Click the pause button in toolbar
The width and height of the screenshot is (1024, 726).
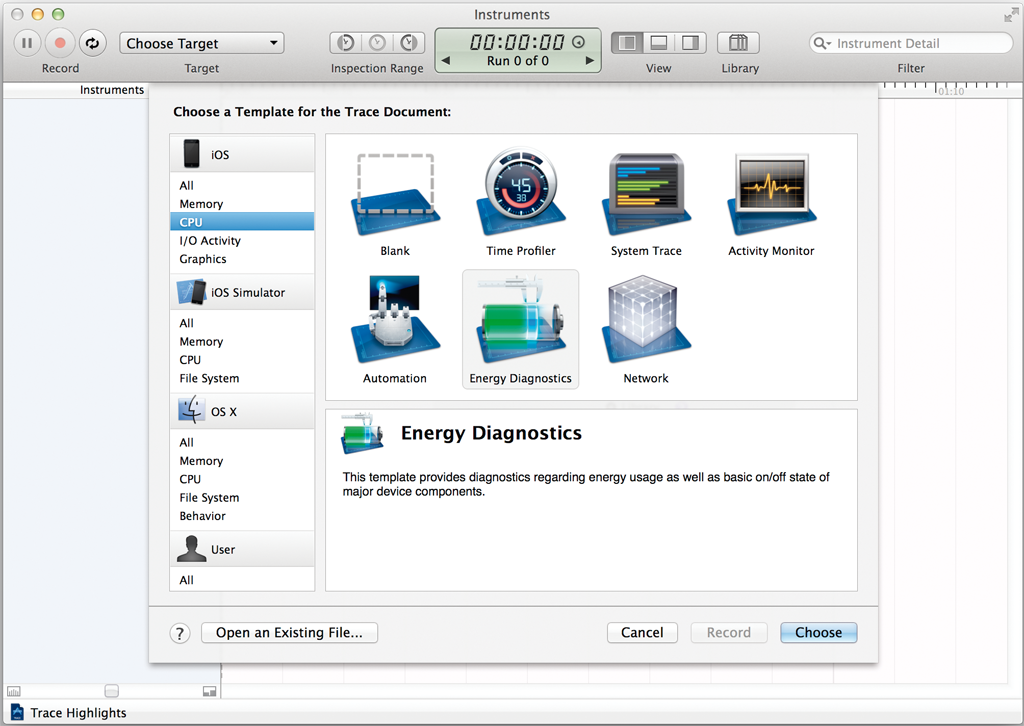(27, 43)
